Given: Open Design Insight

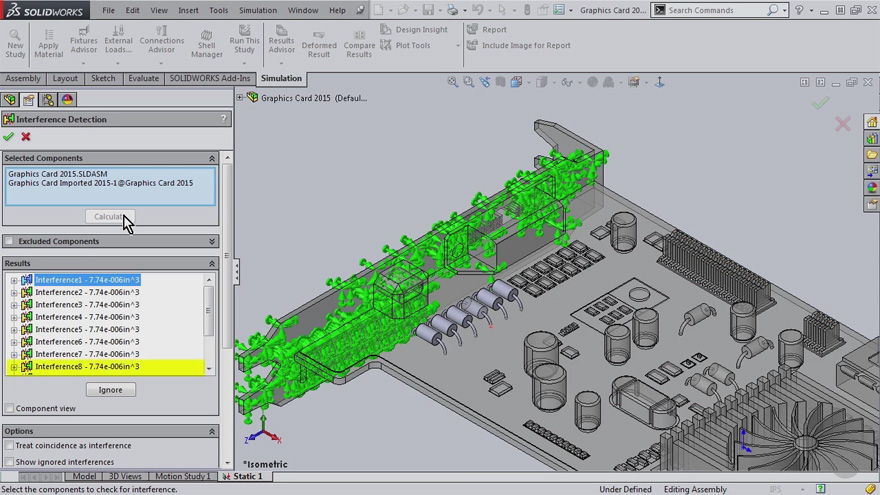Looking at the screenshot, I should pyautogui.click(x=414, y=29).
